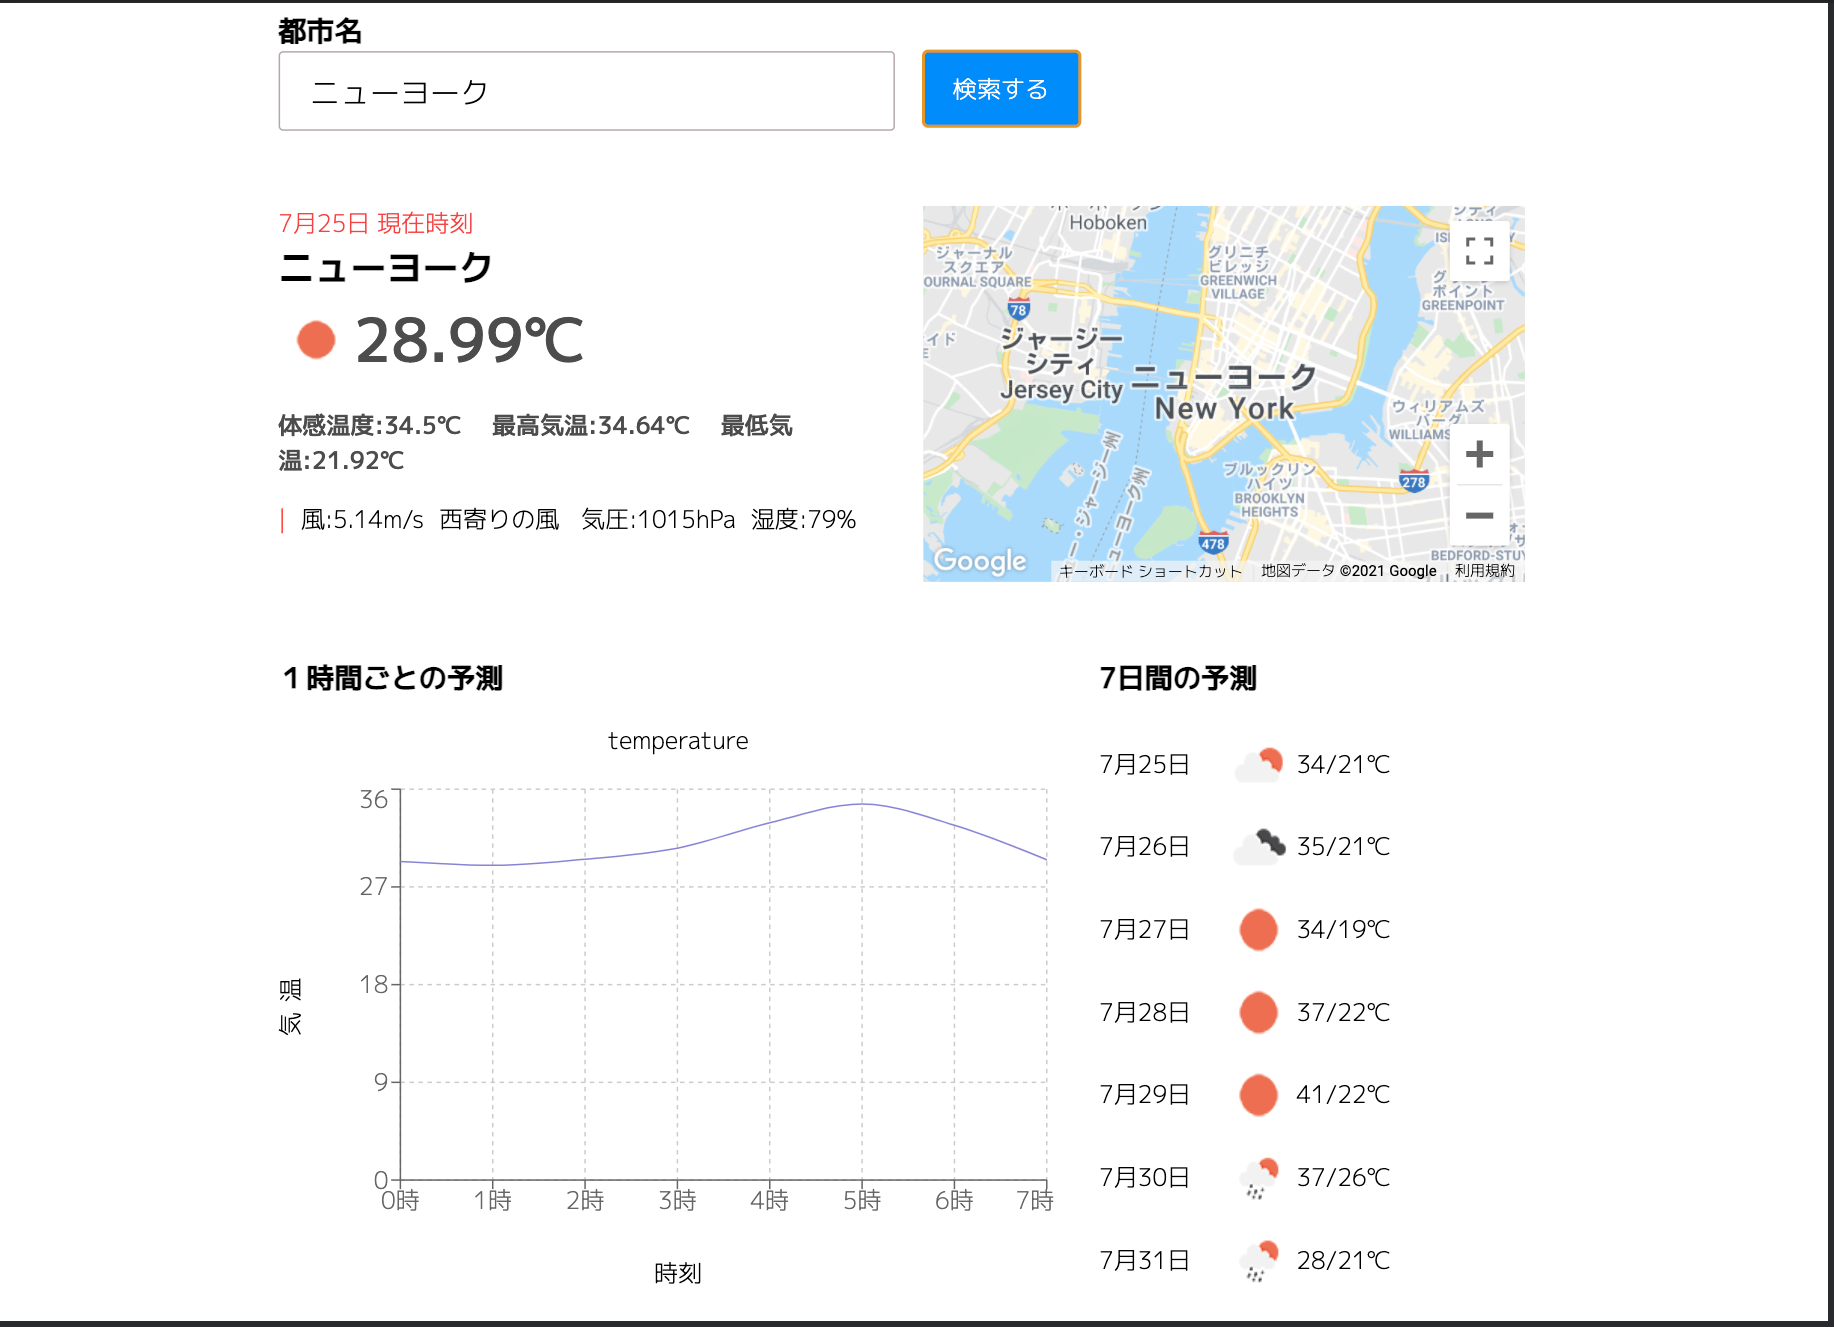Image resolution: width=1834 pixels, height=1327 pixels.
Task: Click the 28/21℃ forecast for 7月31日
Action: pyautogui.click(x=1343, y=1261)
